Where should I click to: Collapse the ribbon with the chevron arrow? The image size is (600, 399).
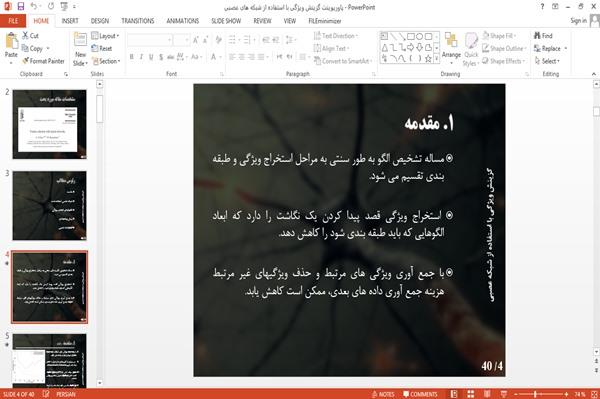593,74
